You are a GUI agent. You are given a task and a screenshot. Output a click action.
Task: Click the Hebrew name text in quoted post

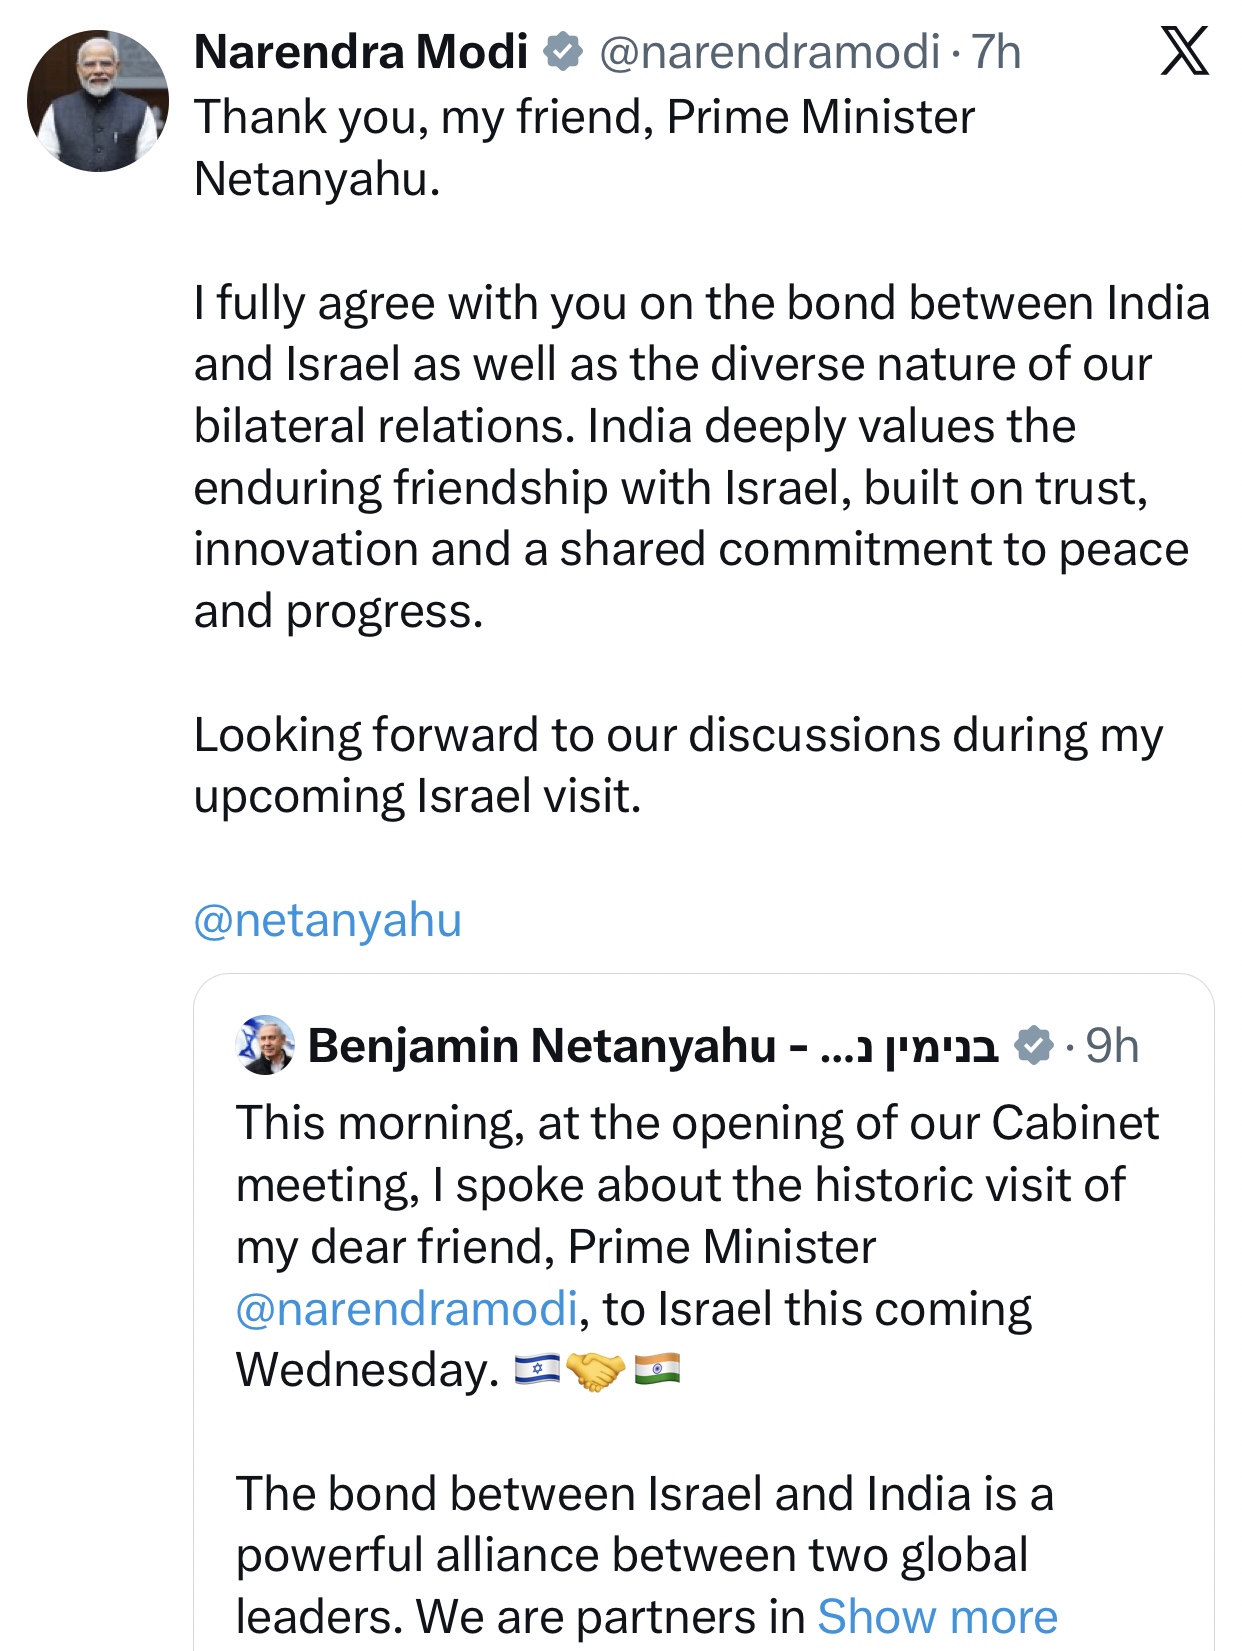[908, 1046]
